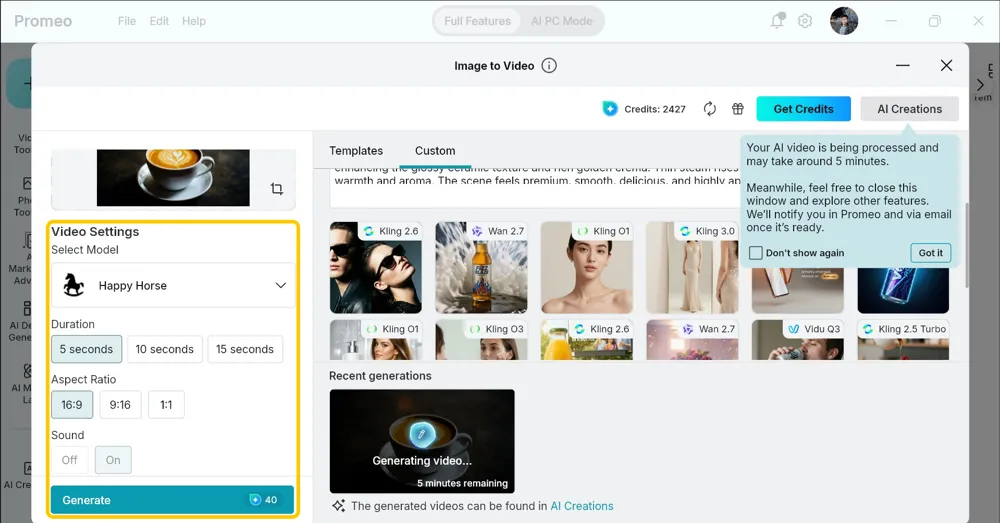Open the generating video thumbnail

point(422,441)
